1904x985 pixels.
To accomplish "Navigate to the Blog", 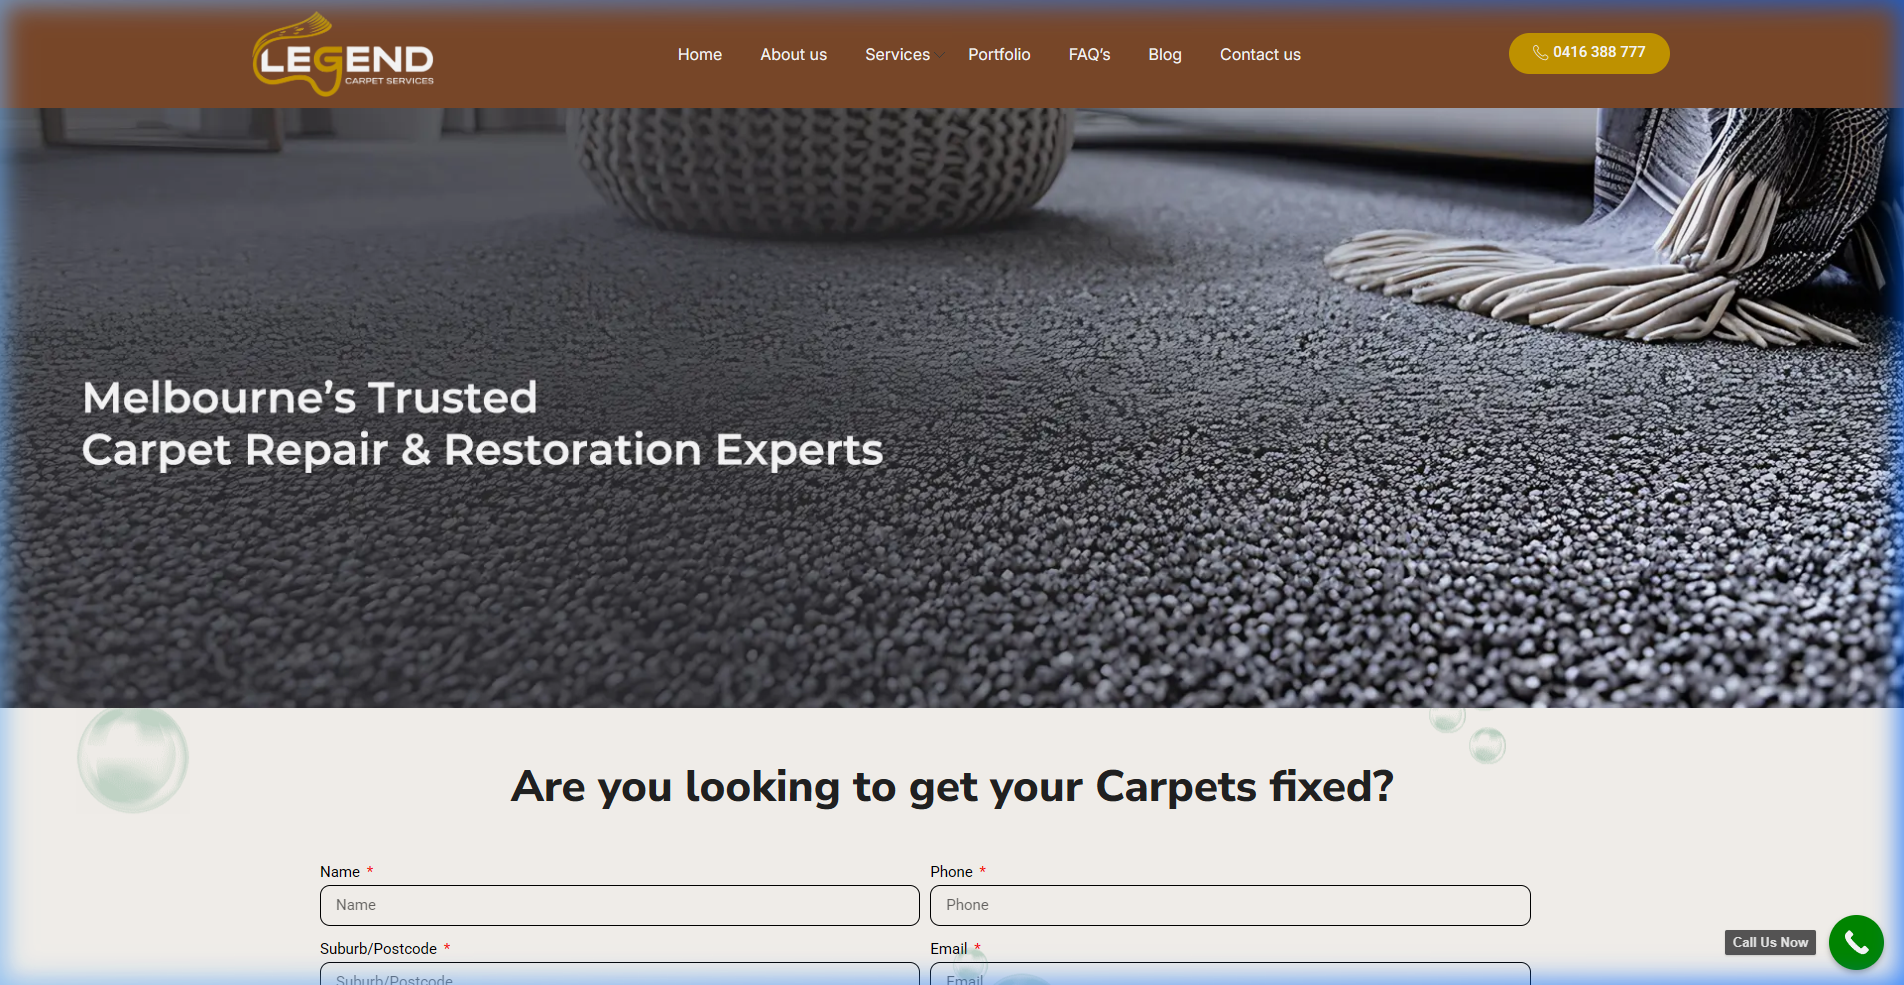I will click(x=1164, y=55).
